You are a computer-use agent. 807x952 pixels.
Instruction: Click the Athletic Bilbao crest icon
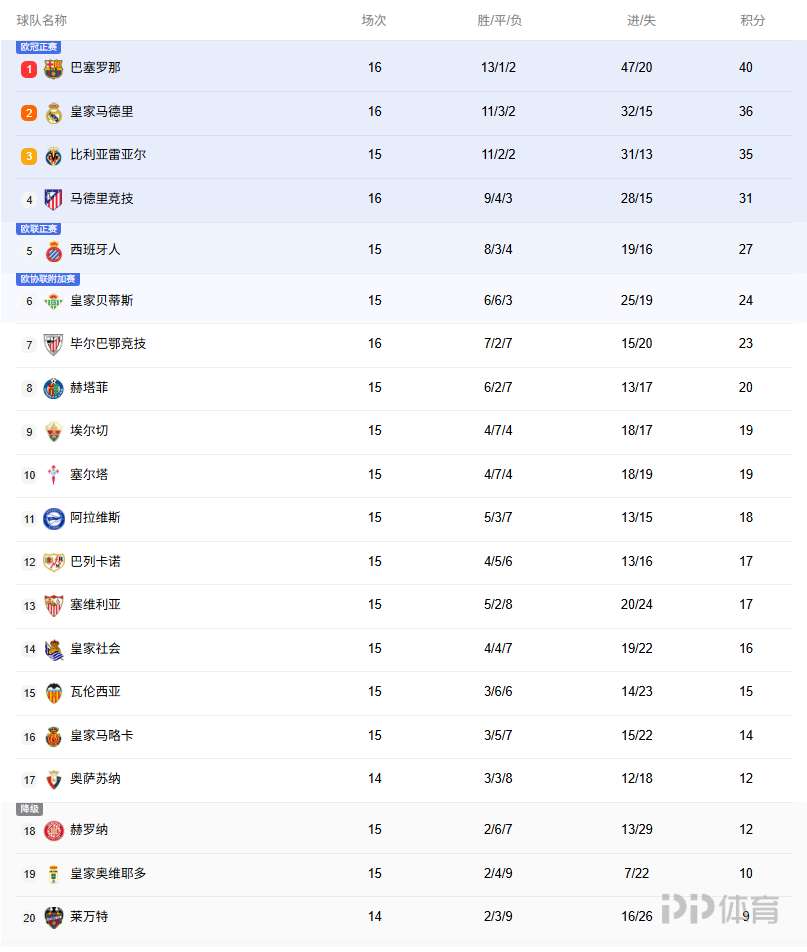(x=54, y=344)
